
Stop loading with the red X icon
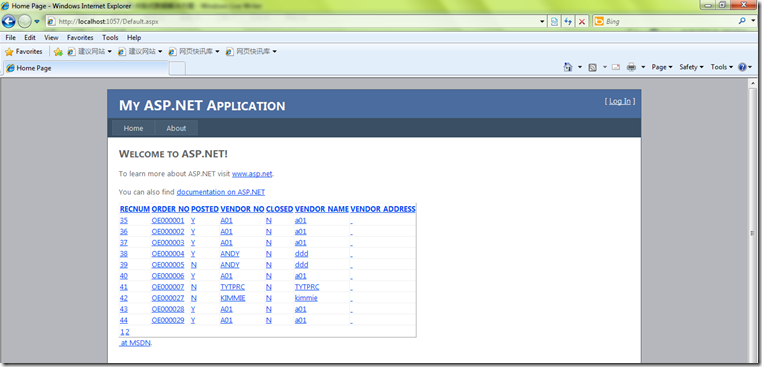click(582, 22)
